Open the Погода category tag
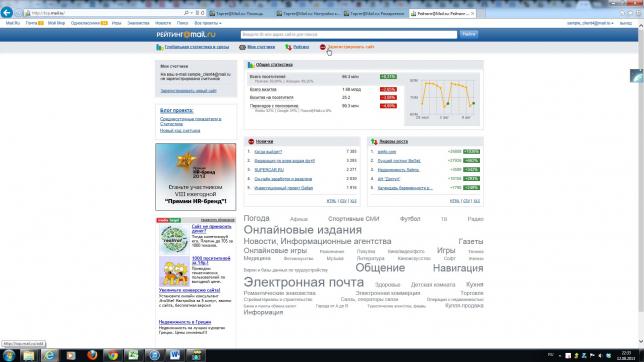644x362 pixels. (256, 218)
